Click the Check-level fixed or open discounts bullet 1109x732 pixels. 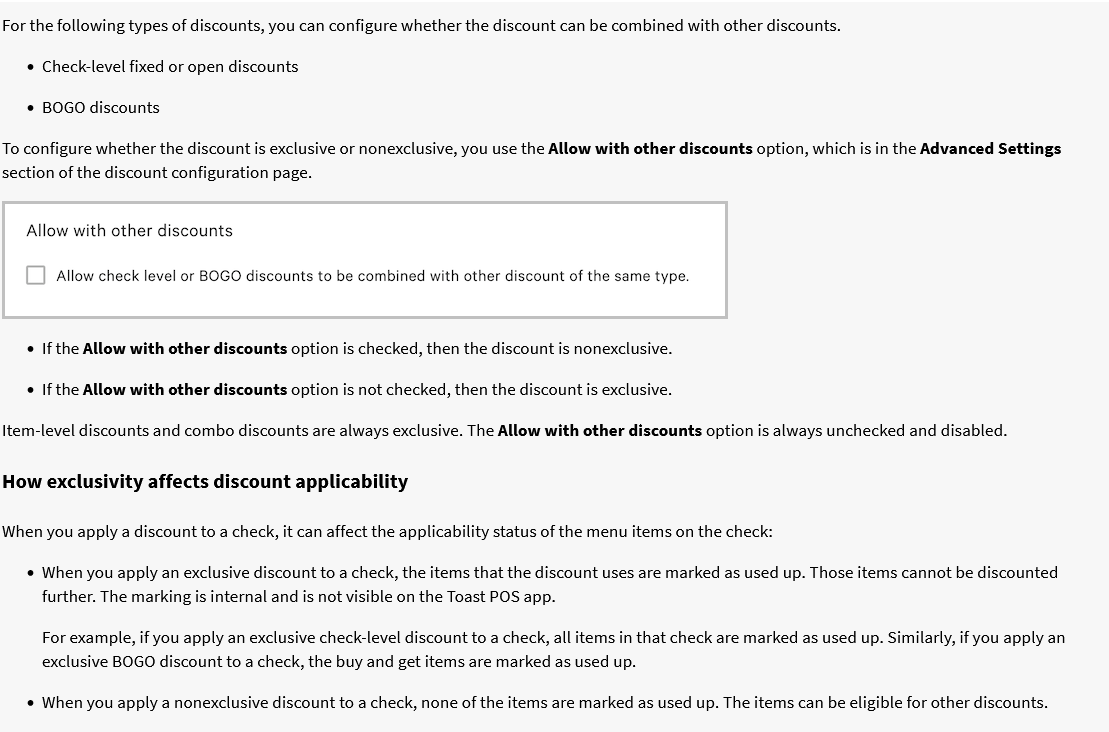pos(169,66)
